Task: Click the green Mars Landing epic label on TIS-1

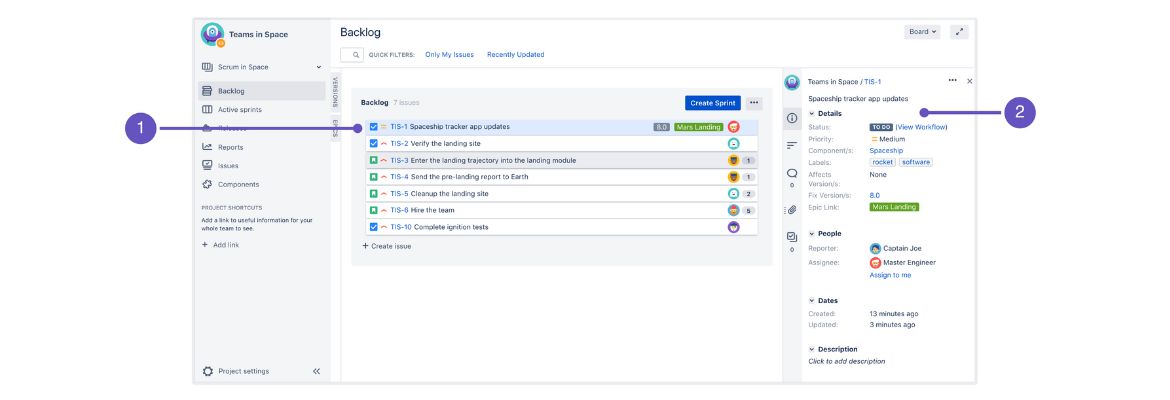Action: click(698, 127)
